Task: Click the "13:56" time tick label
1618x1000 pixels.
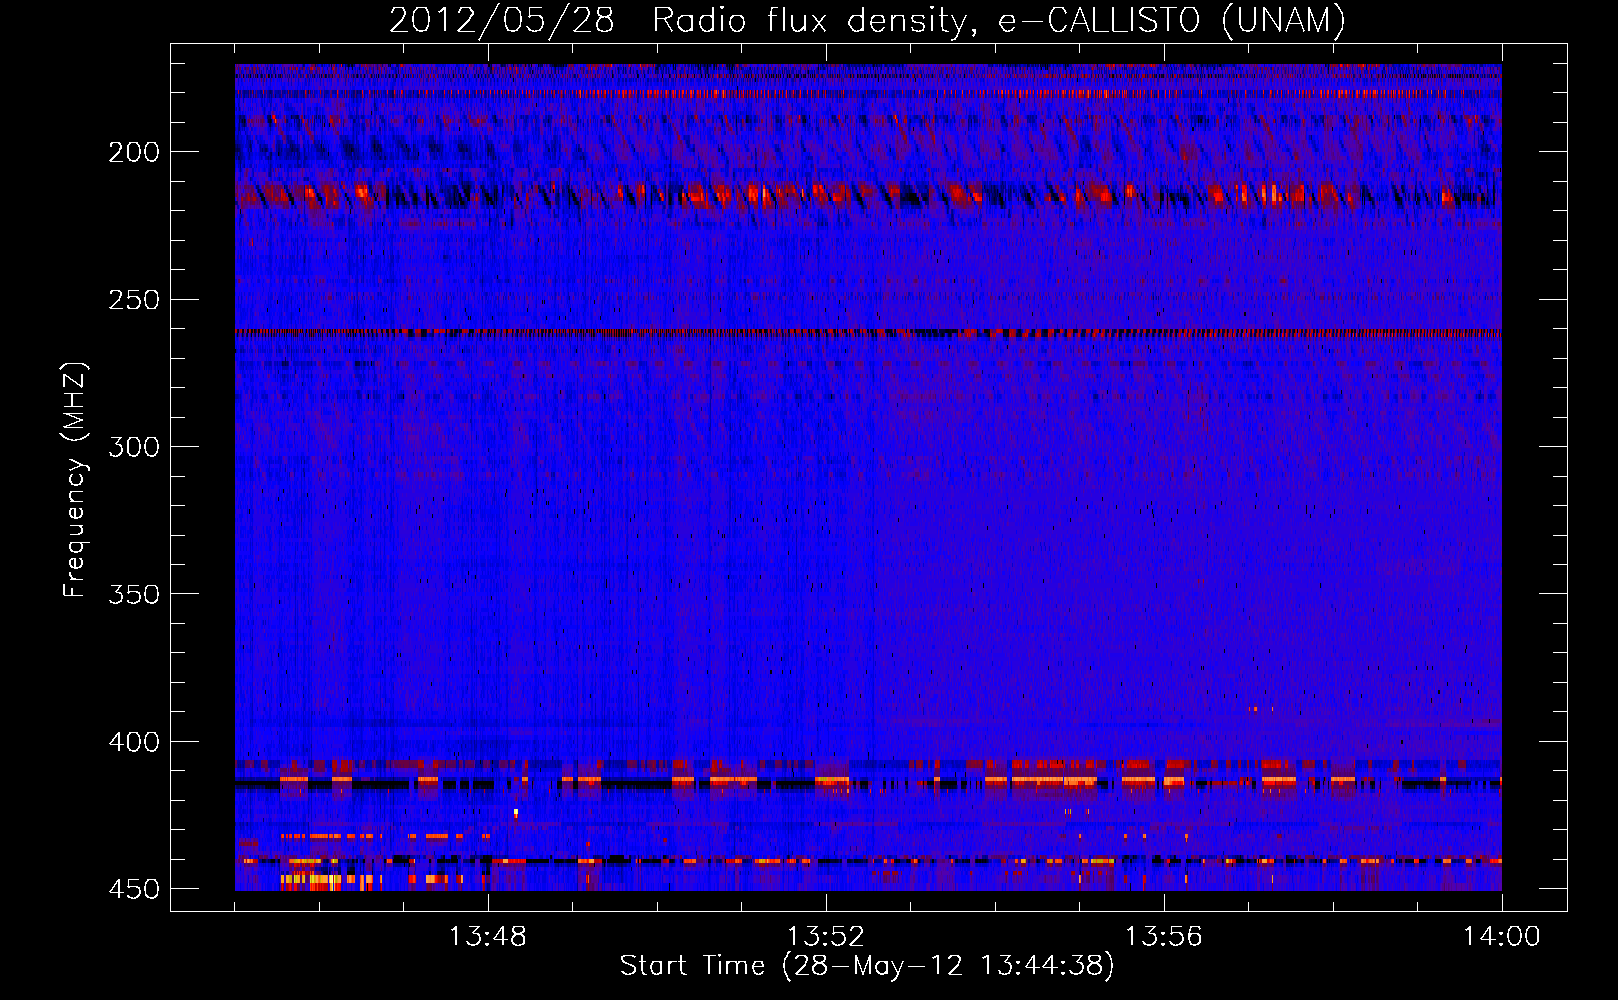Action: 1163,937
